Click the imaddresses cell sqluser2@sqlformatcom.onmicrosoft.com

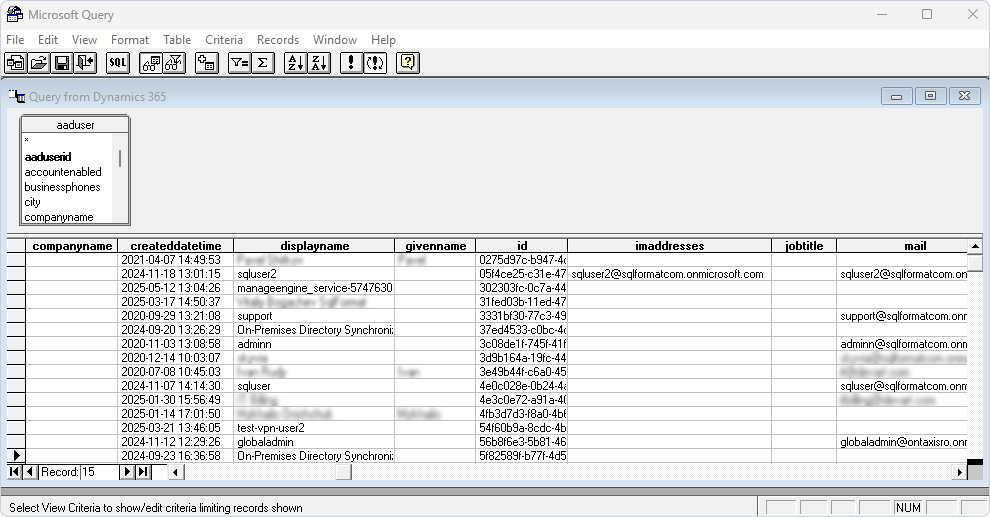pos(669,274)
